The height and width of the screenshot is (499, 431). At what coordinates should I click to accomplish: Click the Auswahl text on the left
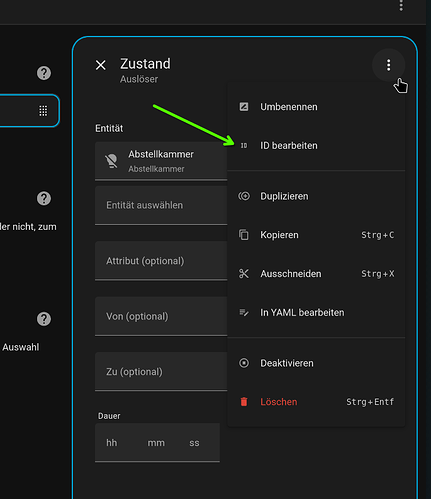click(x=21, y=347)
